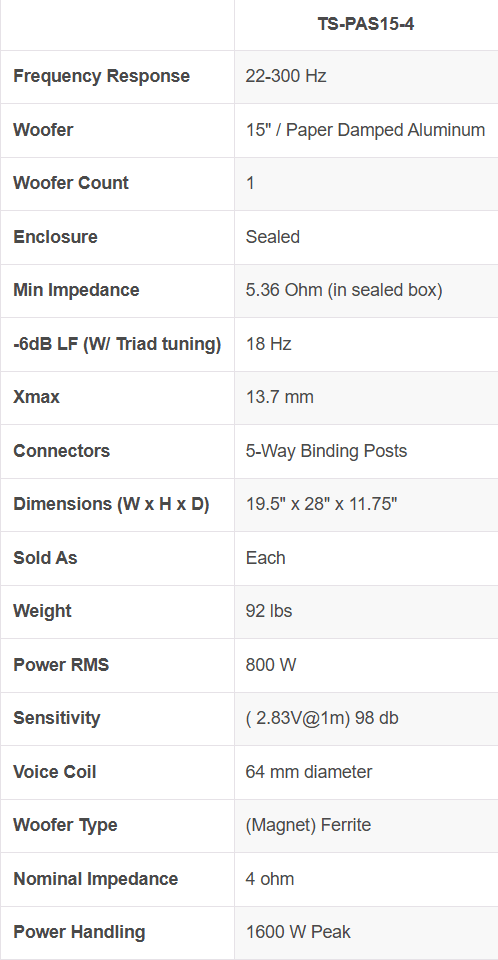The image size is (498, 960).
Task: Click the 92 lbs weight value
Action: (269, 611)
